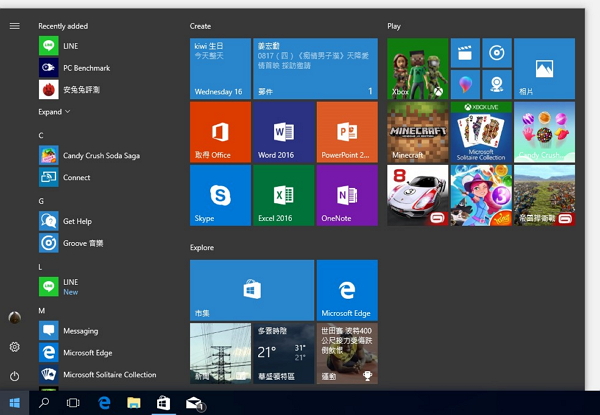Open the Skype tile
The image size is (600, 415).
220,195
